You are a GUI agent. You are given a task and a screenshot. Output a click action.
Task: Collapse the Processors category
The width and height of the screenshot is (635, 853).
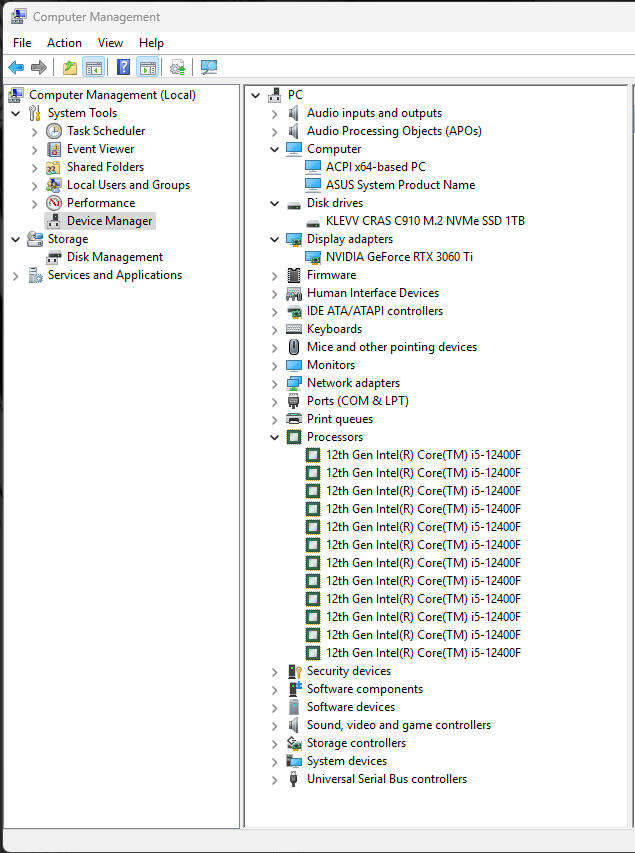(275, 437)
